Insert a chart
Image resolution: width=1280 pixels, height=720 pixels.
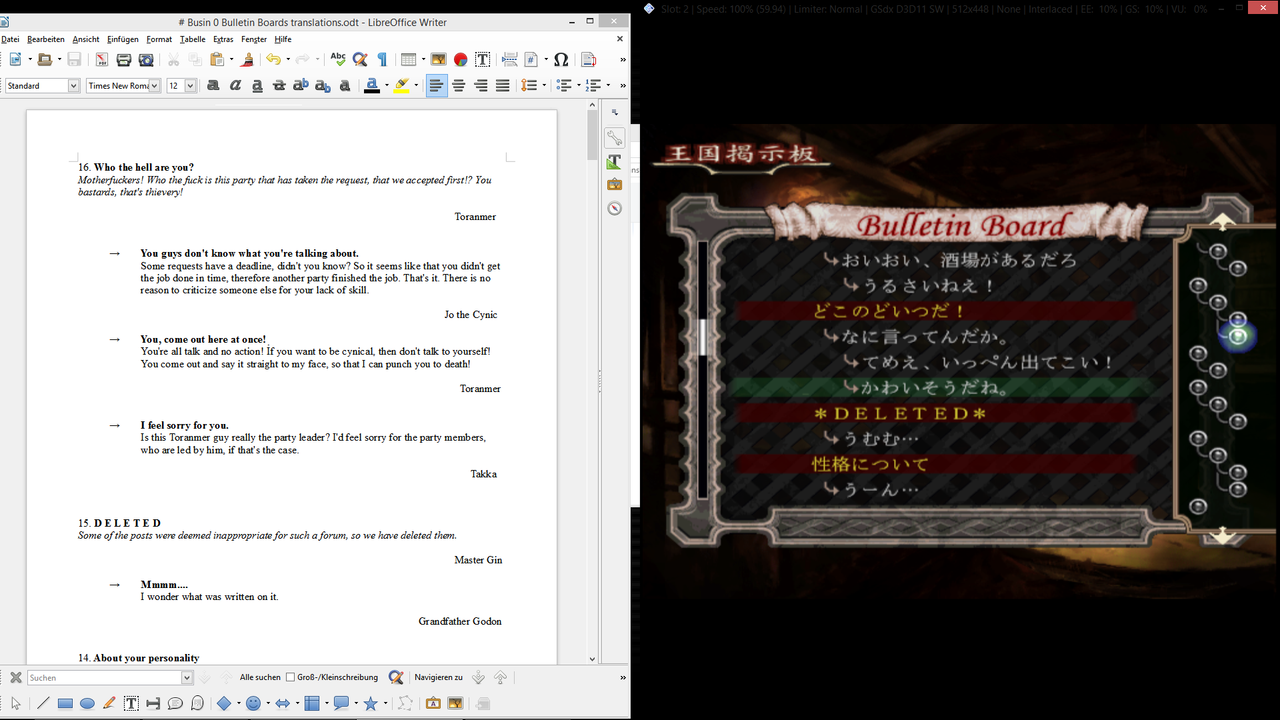(460, 60)
